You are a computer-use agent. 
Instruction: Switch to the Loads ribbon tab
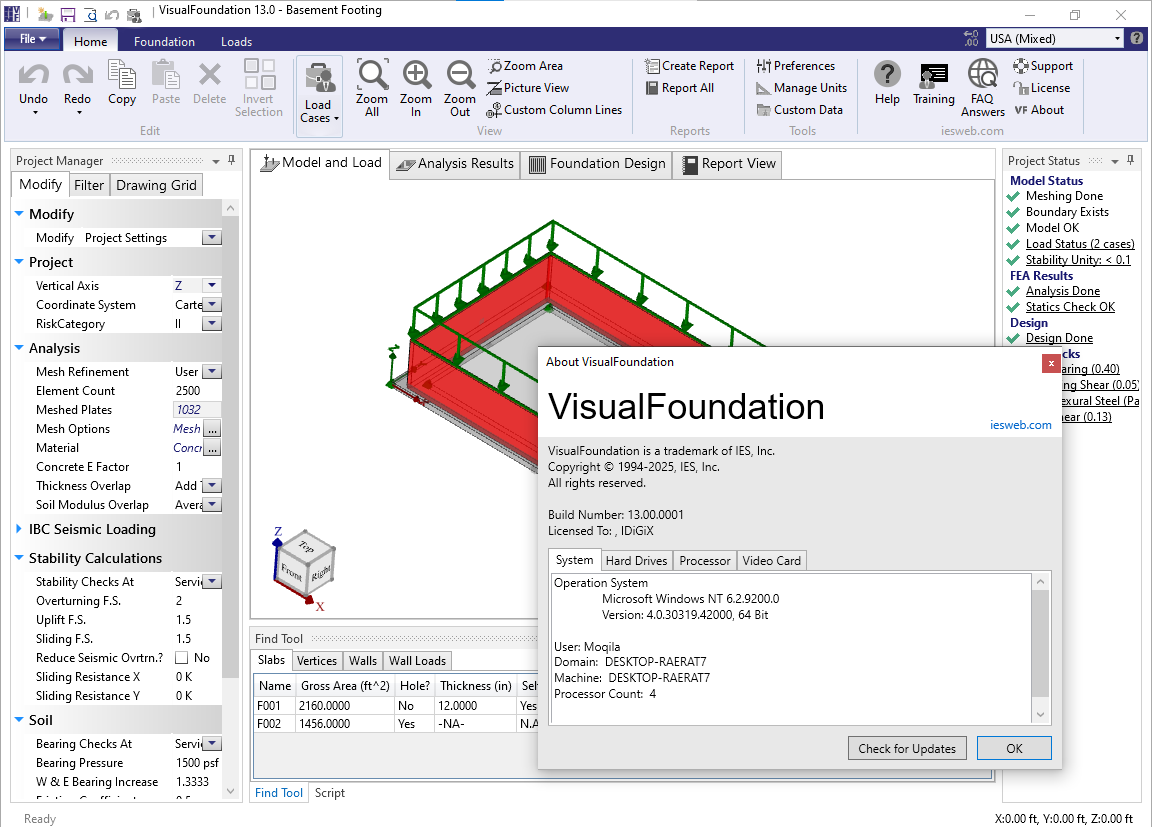pos(236,42)
